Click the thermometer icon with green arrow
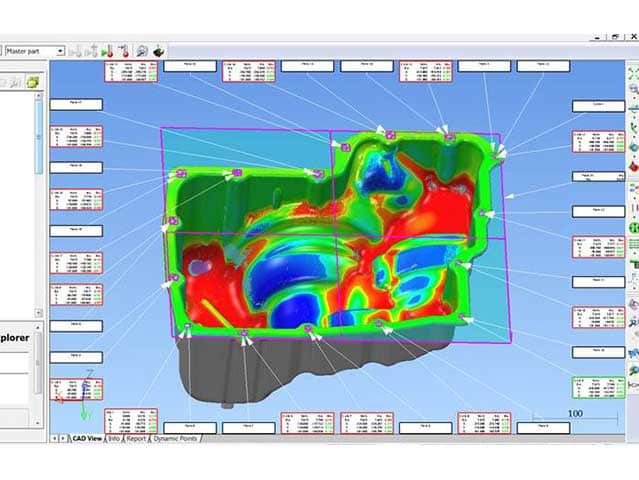This screenshot has height=480, width=639. [x=108, y=50]
